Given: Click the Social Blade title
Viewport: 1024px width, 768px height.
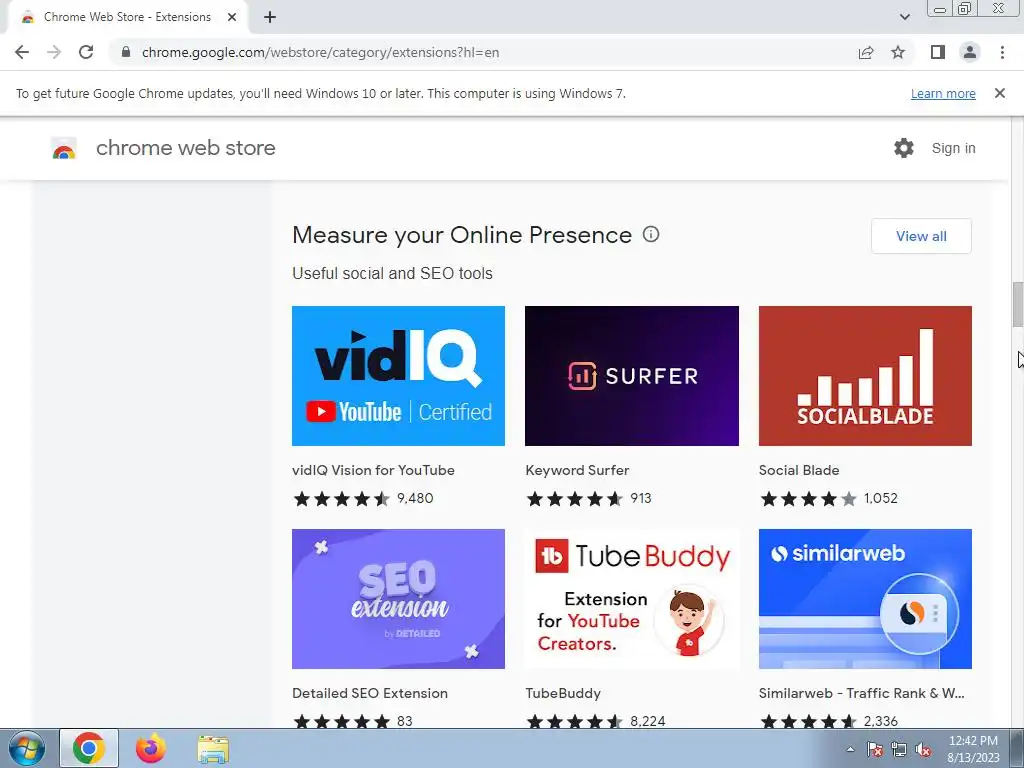Looking at the screenshot, I should 799,470.
